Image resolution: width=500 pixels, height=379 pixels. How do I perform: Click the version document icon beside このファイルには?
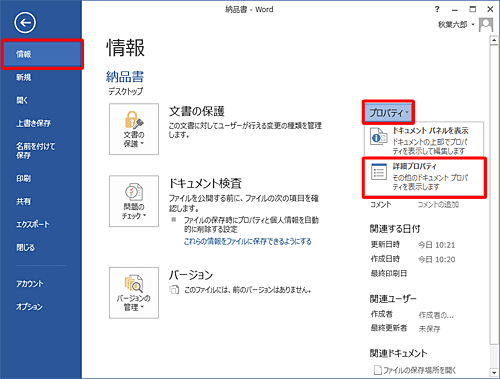[174, 290]
